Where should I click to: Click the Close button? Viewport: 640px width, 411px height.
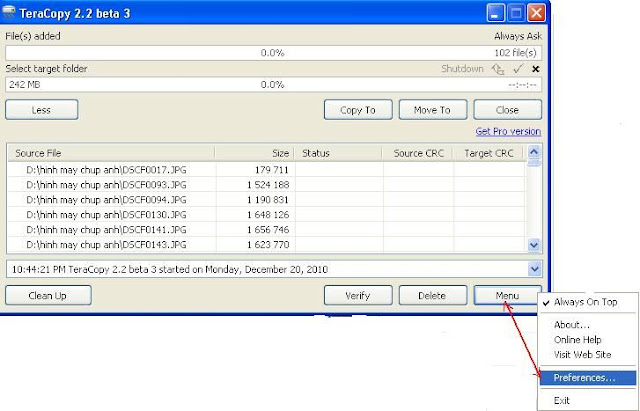507,110
